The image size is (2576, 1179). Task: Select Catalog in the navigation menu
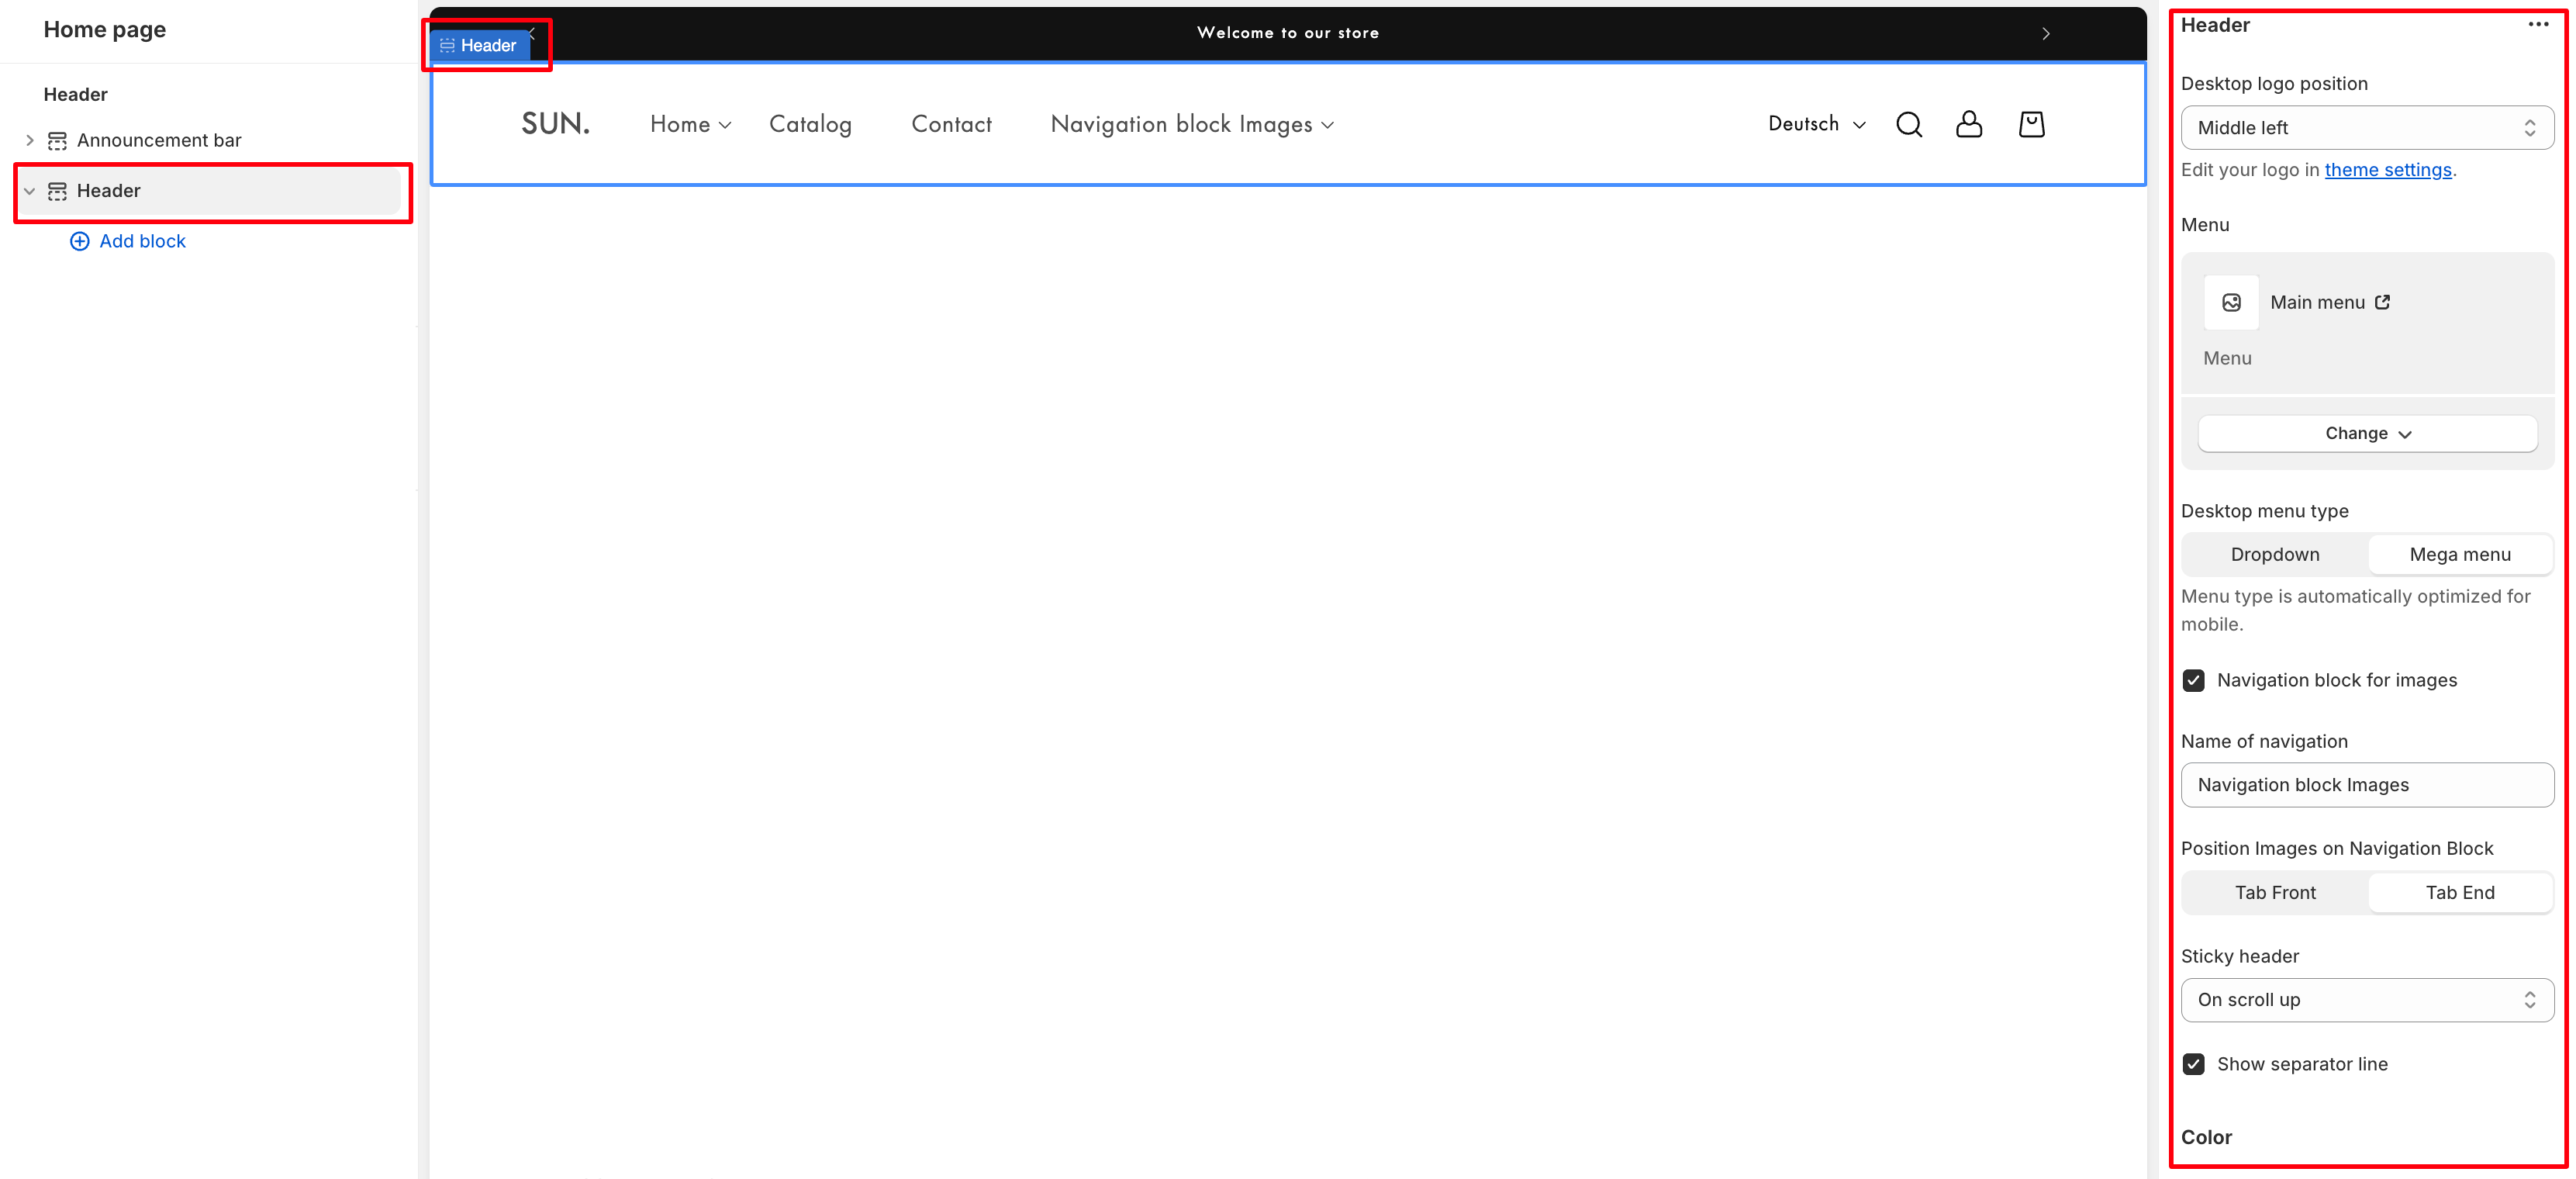tap(810, 124)
